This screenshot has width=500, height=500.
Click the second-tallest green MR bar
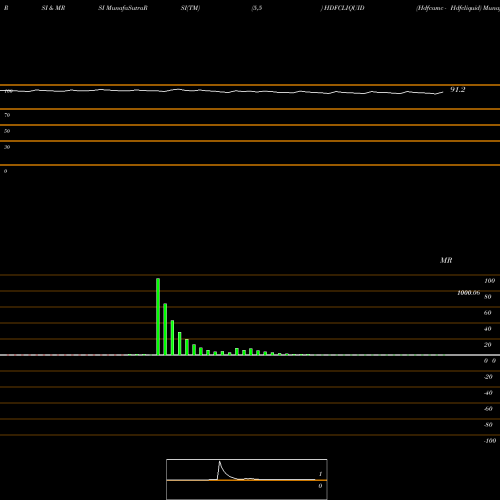click(x=165, y=329)
